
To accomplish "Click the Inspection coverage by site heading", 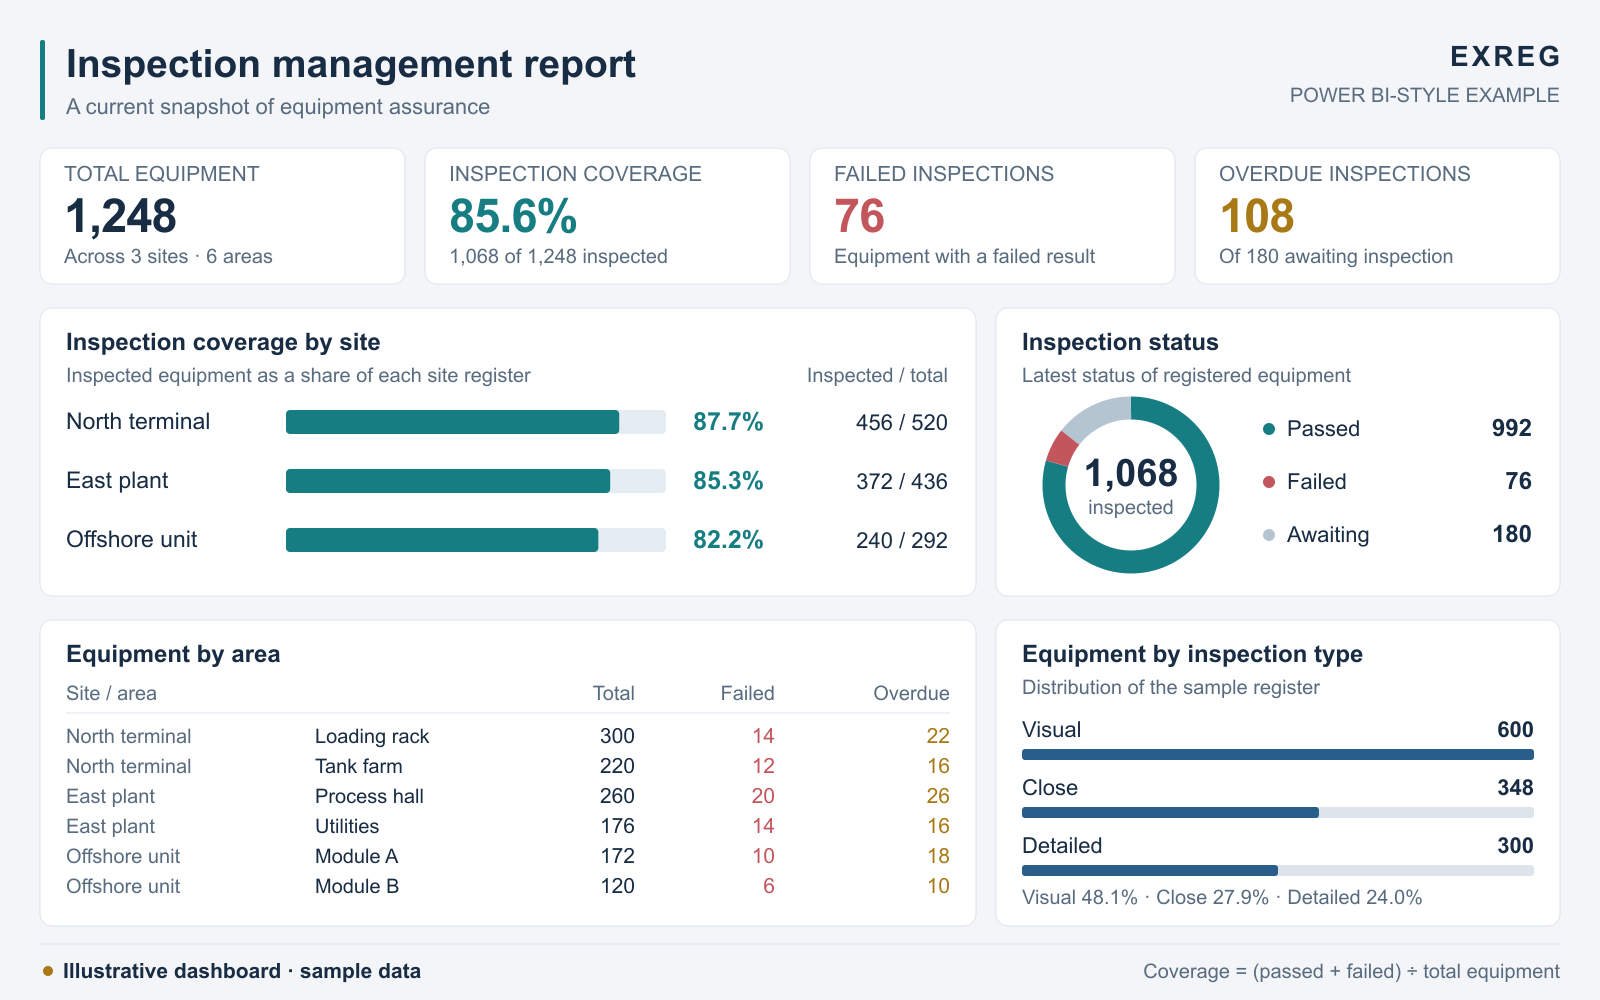I will (223, 342).
